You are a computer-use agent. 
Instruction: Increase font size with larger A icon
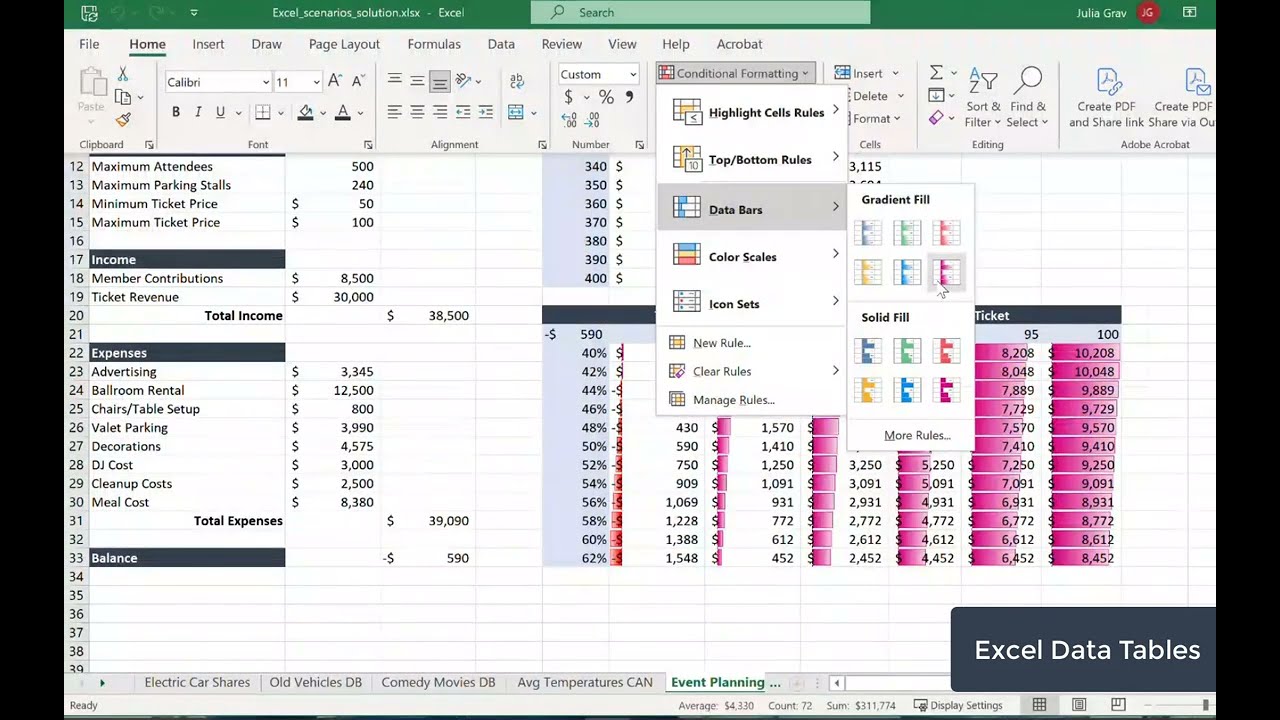click(335, 81)
